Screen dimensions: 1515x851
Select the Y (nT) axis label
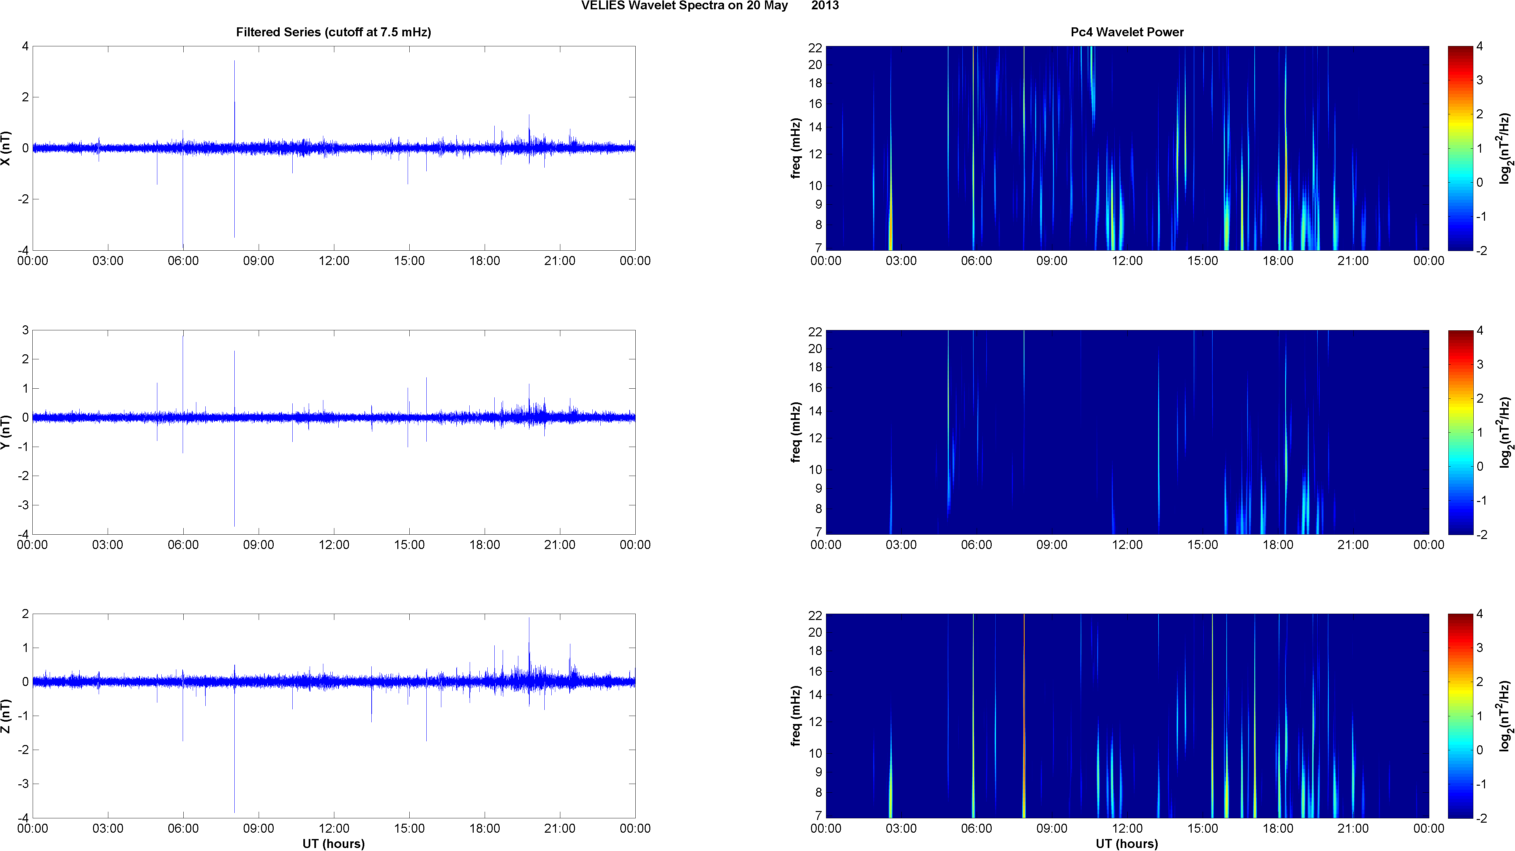click(x=7, y=432)
